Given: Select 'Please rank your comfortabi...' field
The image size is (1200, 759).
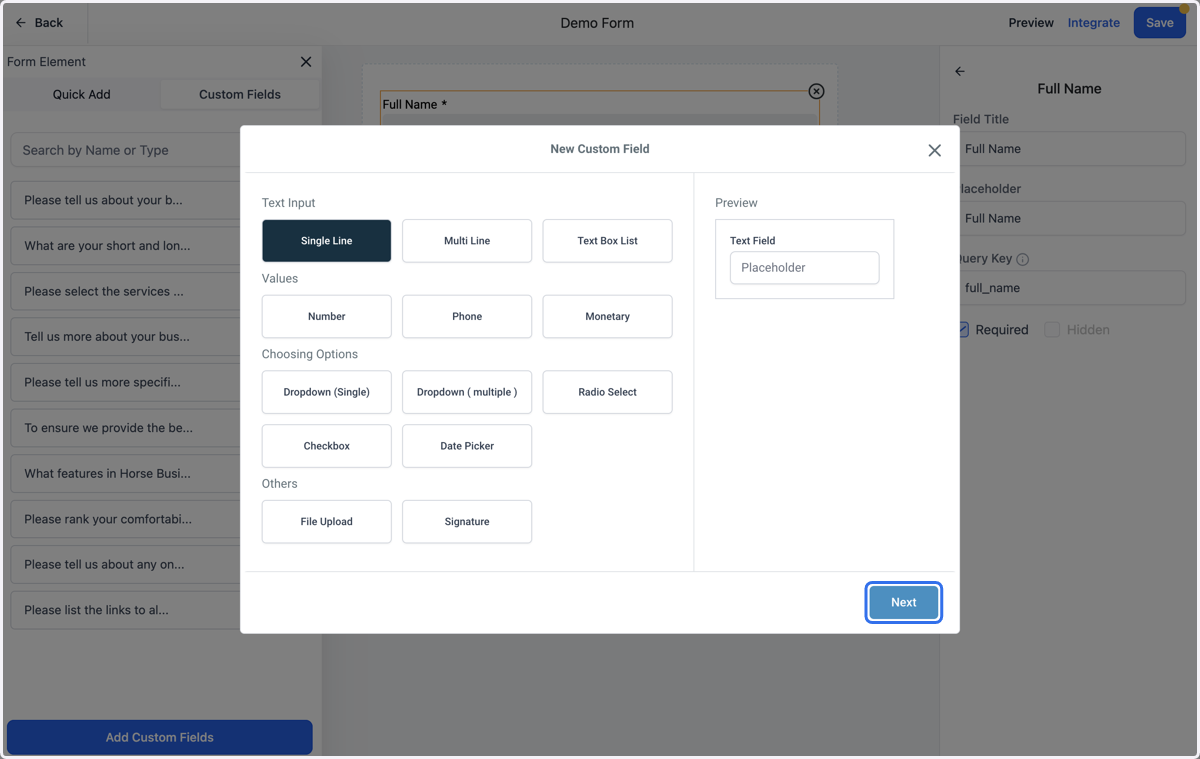Looking at the screenshot, I should click(125, 519).
